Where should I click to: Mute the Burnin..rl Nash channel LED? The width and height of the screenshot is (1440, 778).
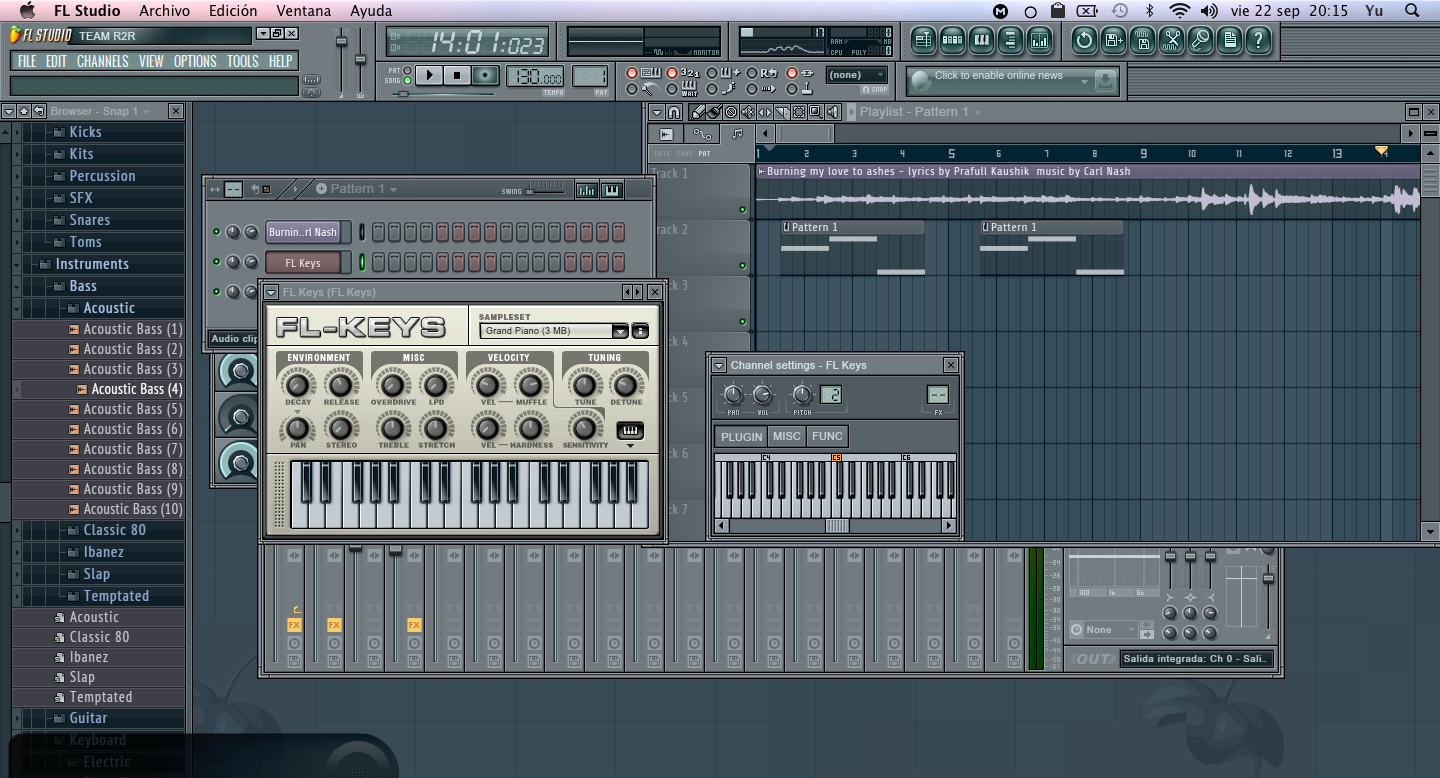[216, 232]
